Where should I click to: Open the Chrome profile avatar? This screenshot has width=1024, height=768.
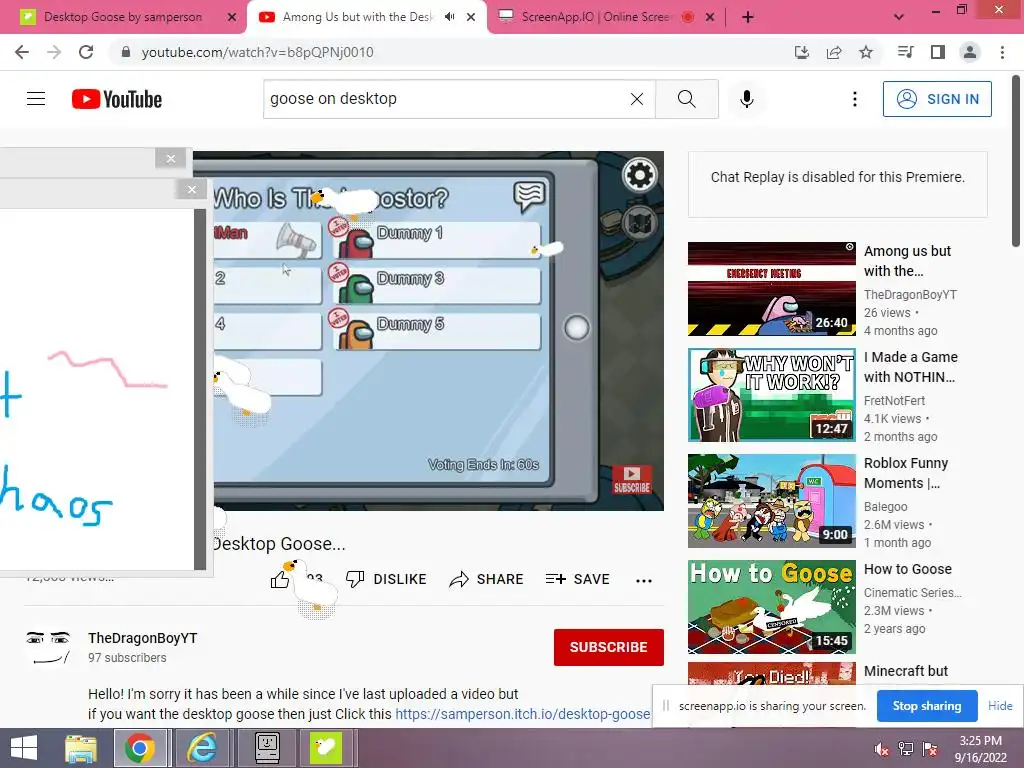[970, 52]
